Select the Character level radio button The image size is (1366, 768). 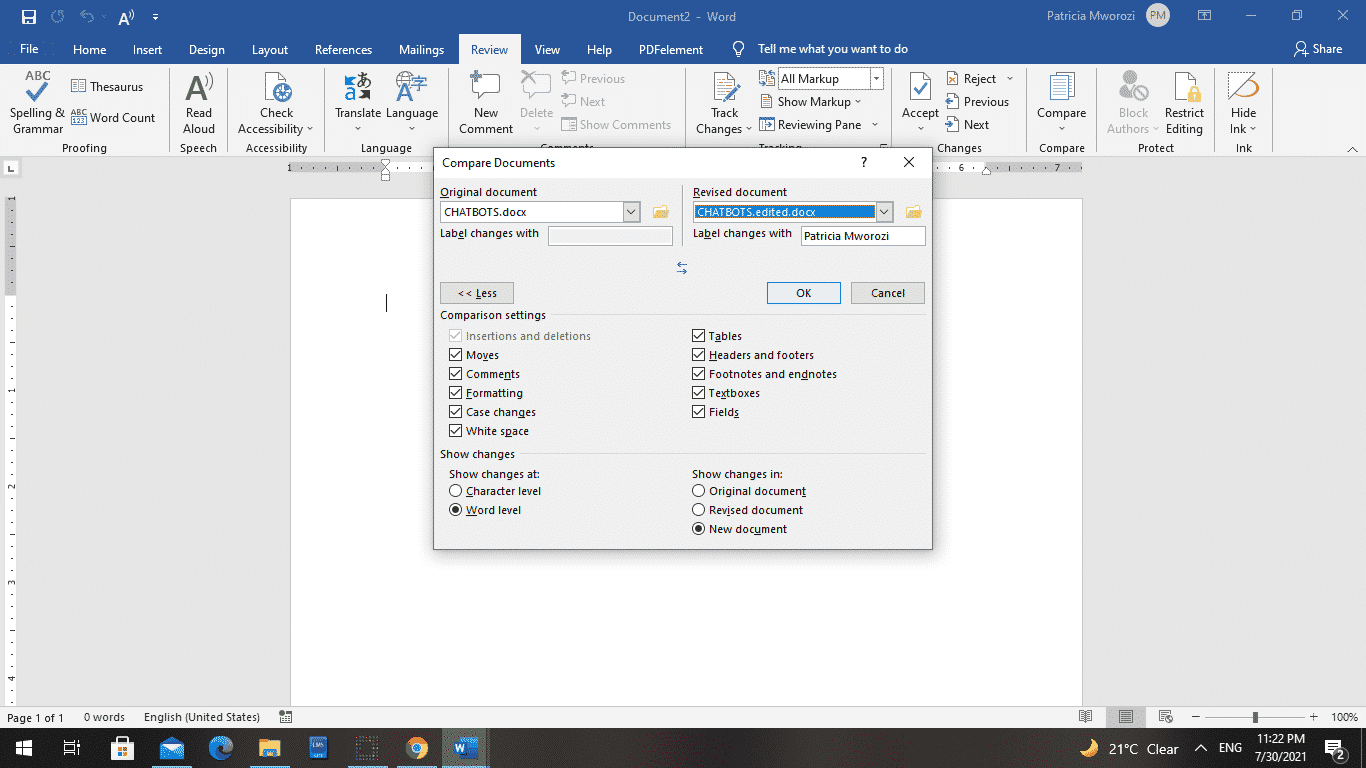coord(456,490)
